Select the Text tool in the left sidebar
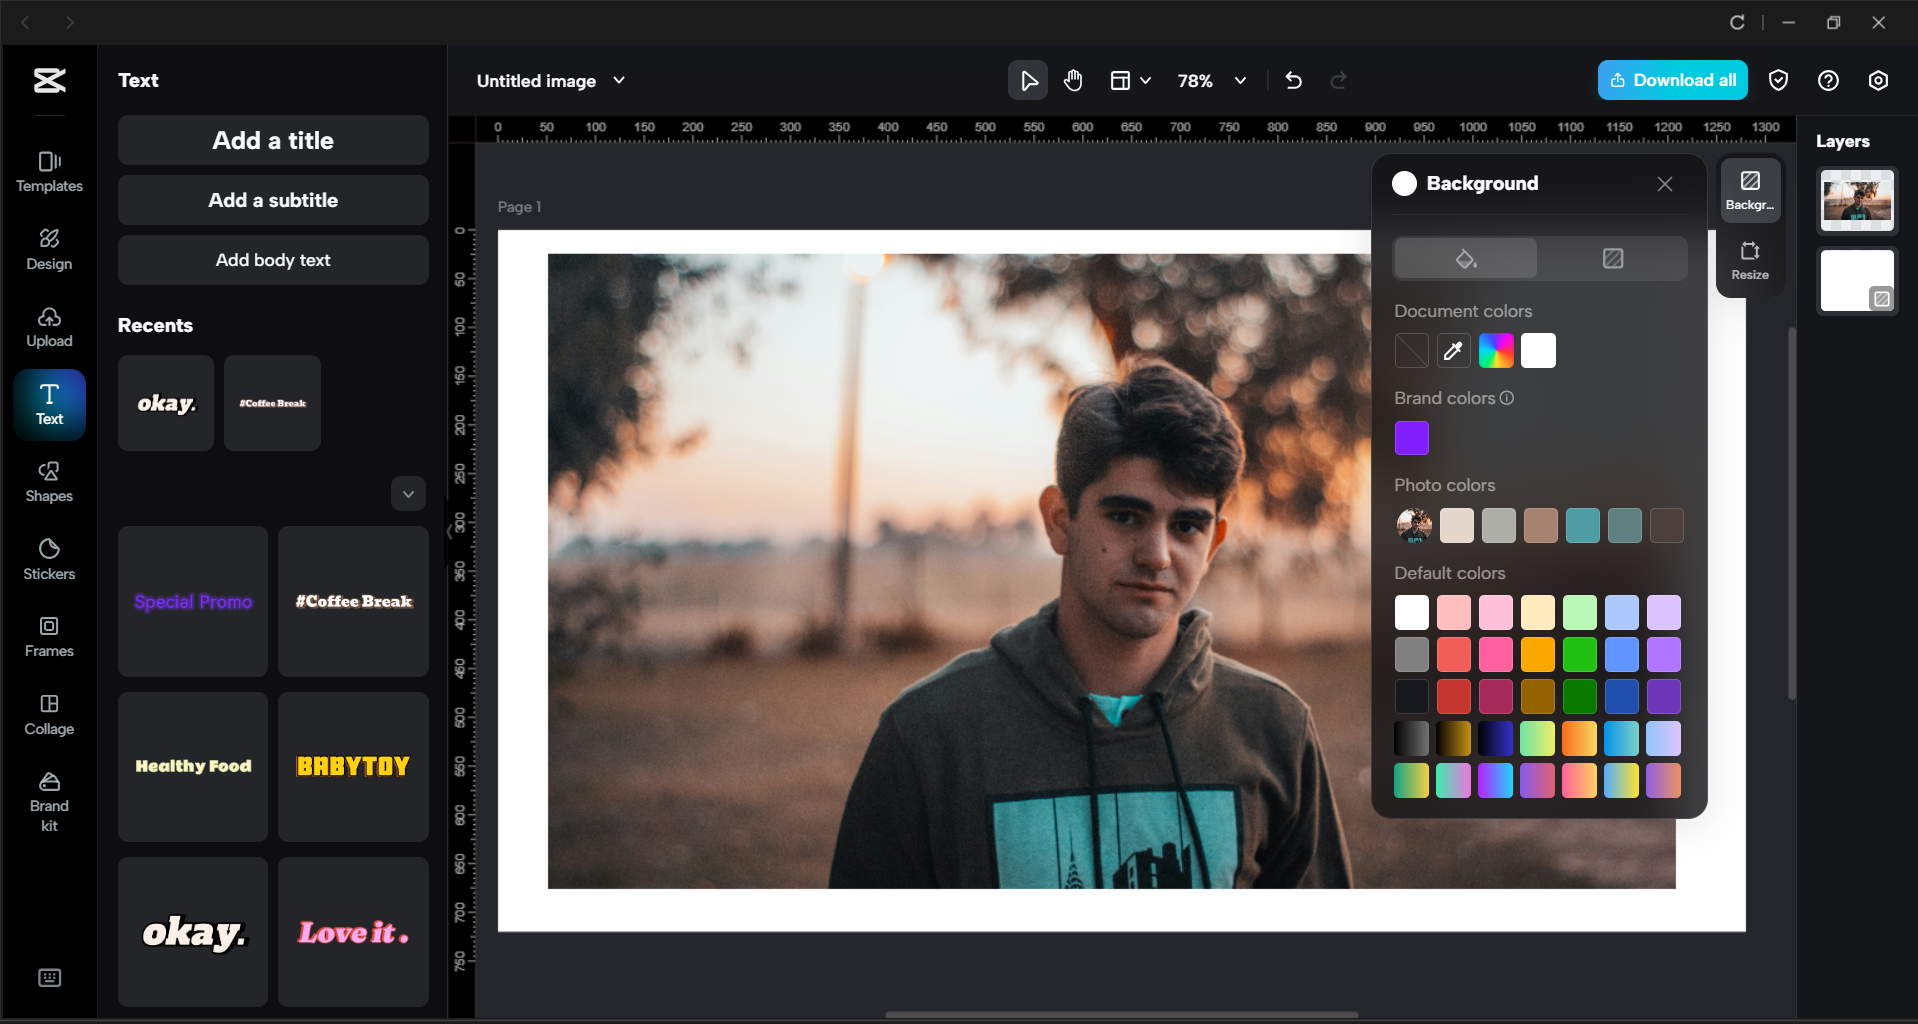 click(x=48, y=404)
